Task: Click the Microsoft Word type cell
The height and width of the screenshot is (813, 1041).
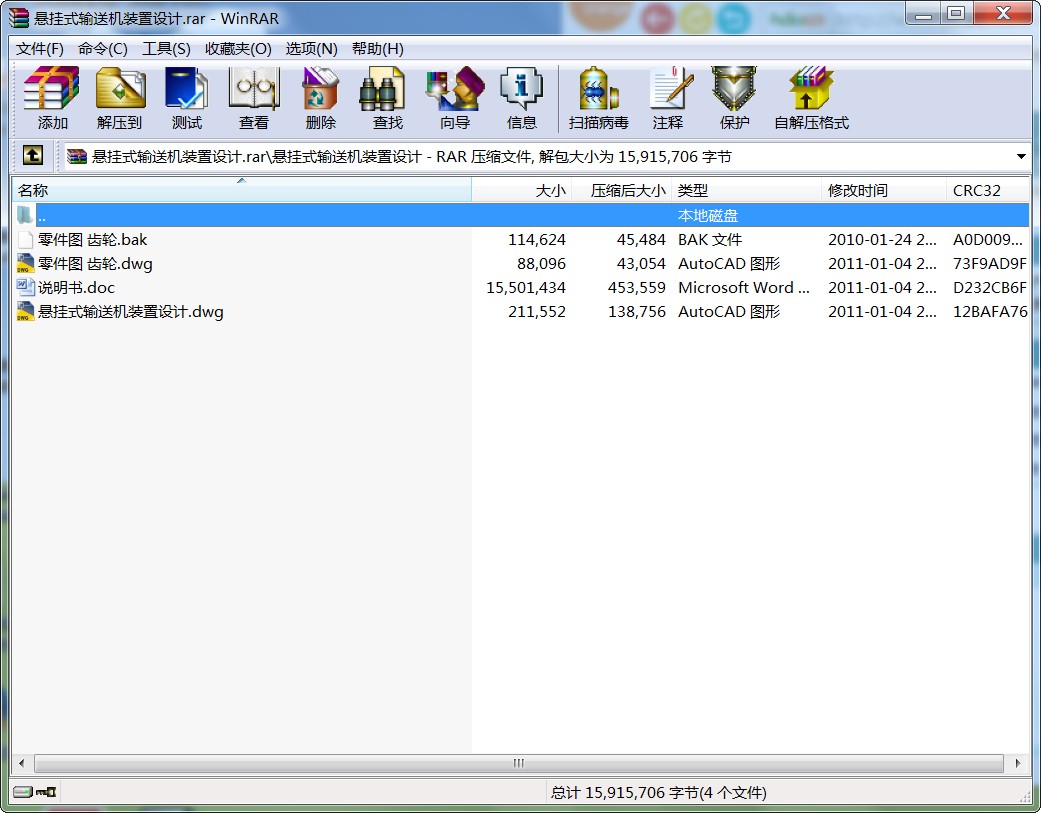Action: (x=744, y=287)
